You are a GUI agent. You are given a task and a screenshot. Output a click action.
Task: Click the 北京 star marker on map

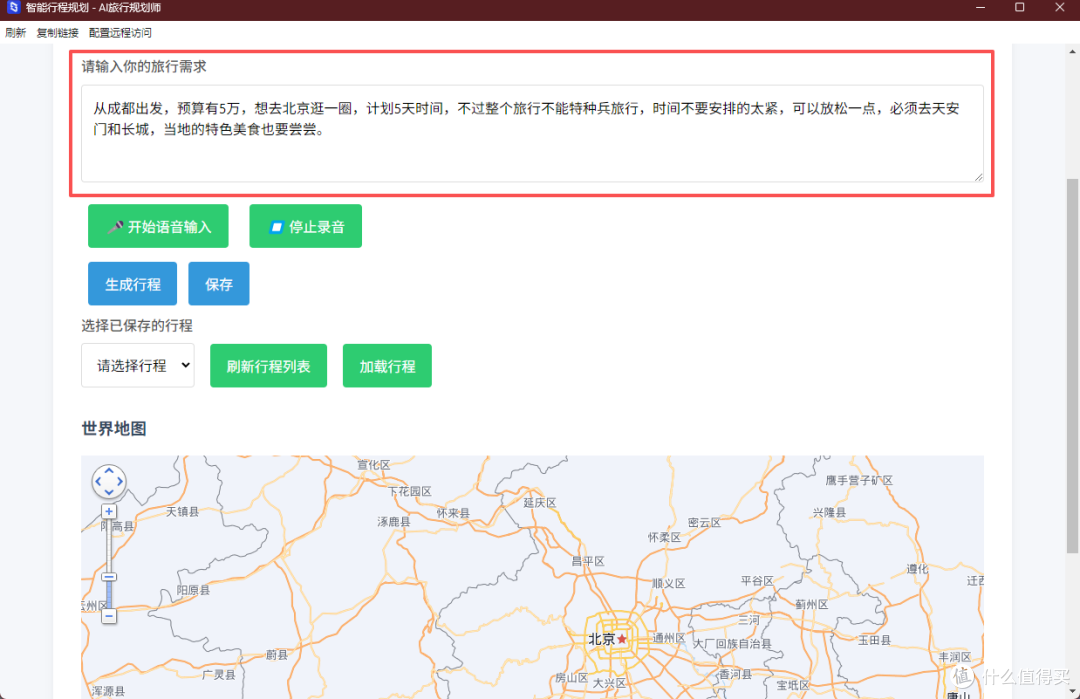coord(622,639)
